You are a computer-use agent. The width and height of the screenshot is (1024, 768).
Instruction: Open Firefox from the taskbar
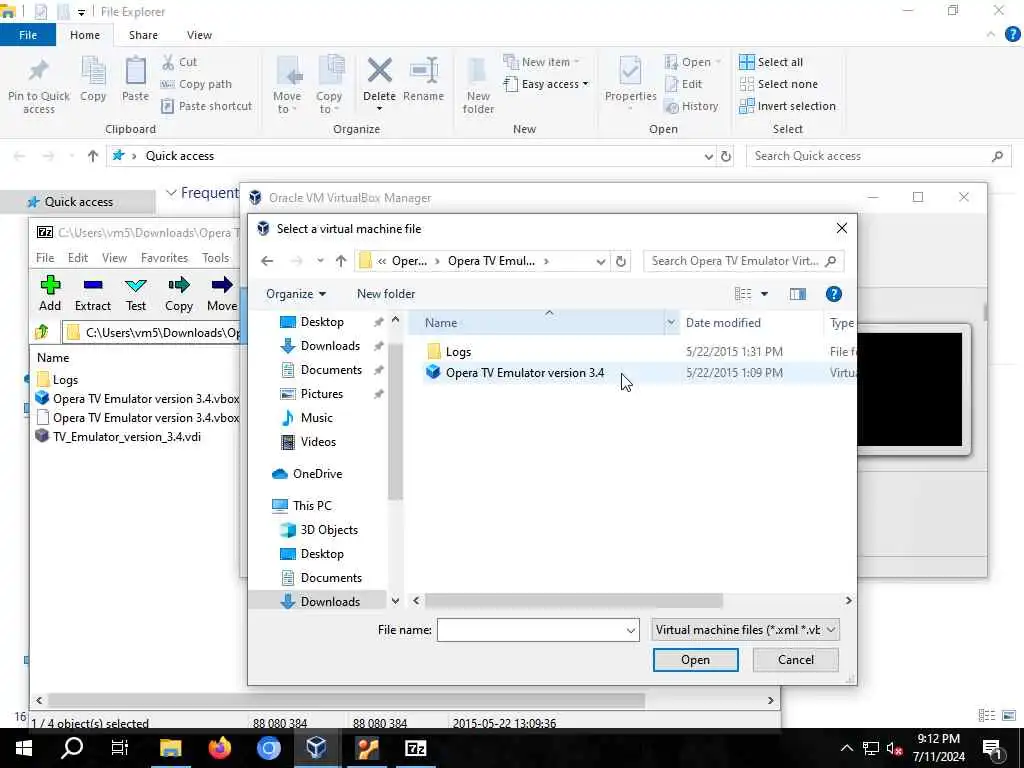pyautogui.click(x=220, y=748)
